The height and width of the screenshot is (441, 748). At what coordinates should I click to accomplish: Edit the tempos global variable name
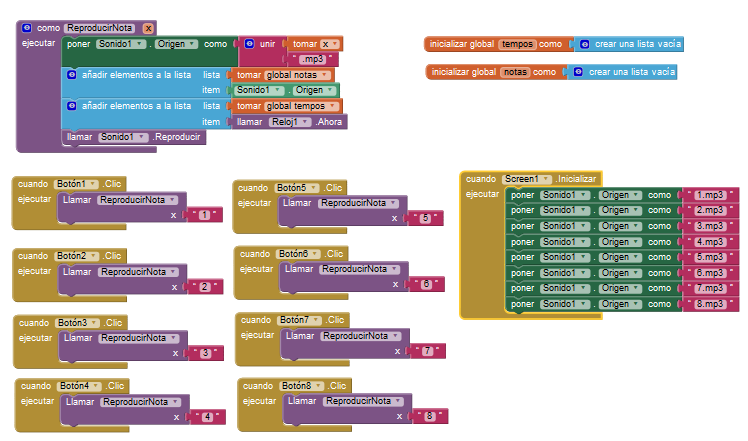click(x=516, y=44)
